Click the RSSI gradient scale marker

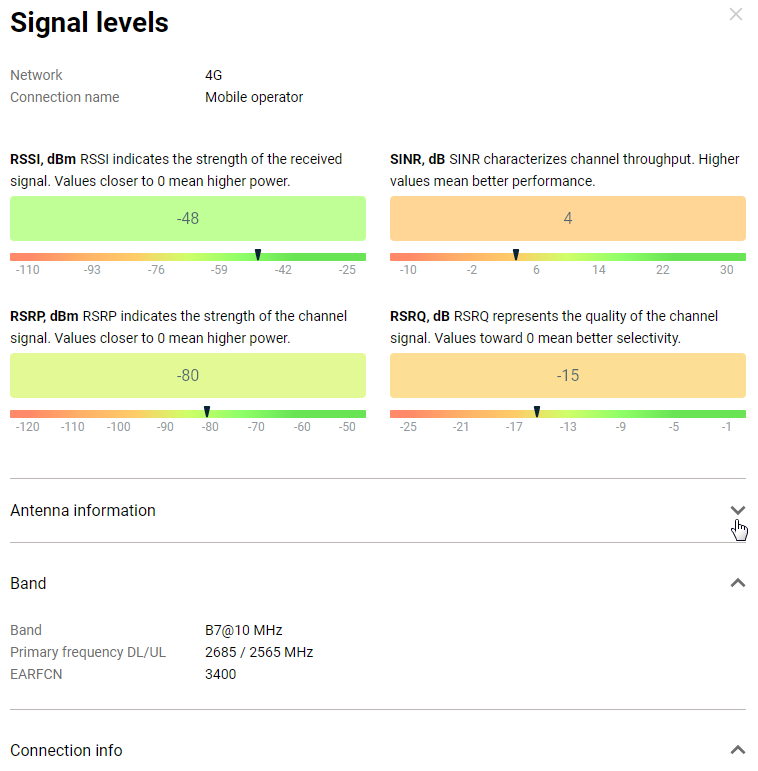[258, 256]
